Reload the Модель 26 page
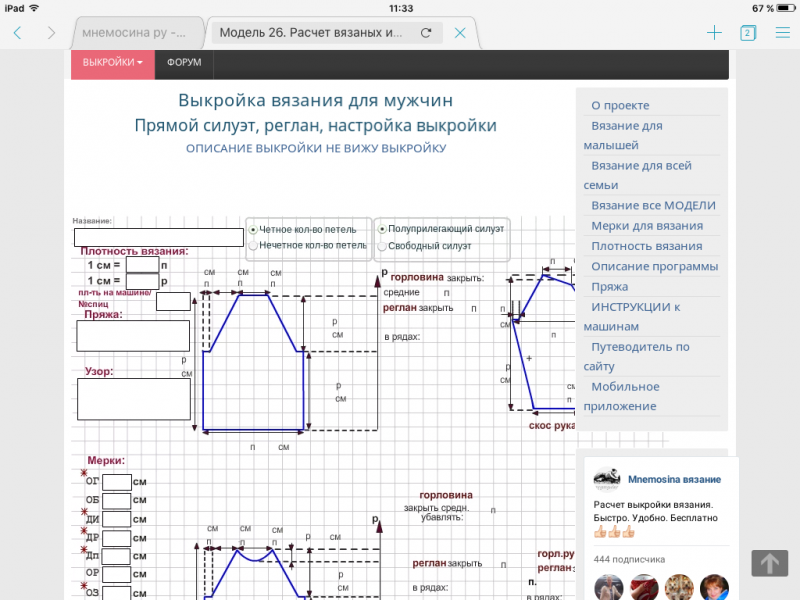This screenshot has height=600, width=800. (x=426, y=33)
